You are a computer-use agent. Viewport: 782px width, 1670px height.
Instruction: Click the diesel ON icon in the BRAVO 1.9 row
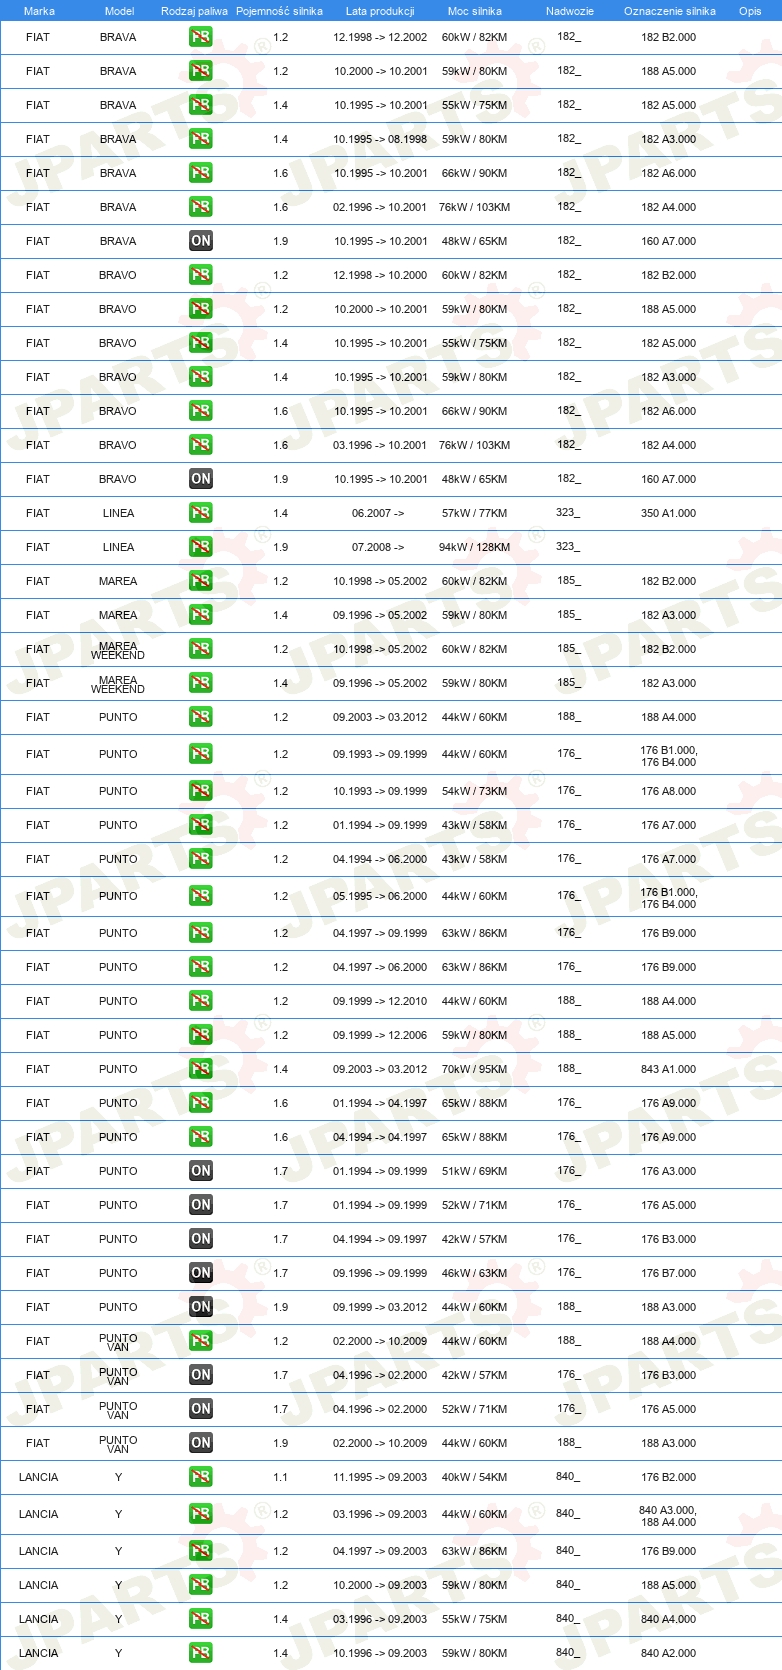[201, 479]
